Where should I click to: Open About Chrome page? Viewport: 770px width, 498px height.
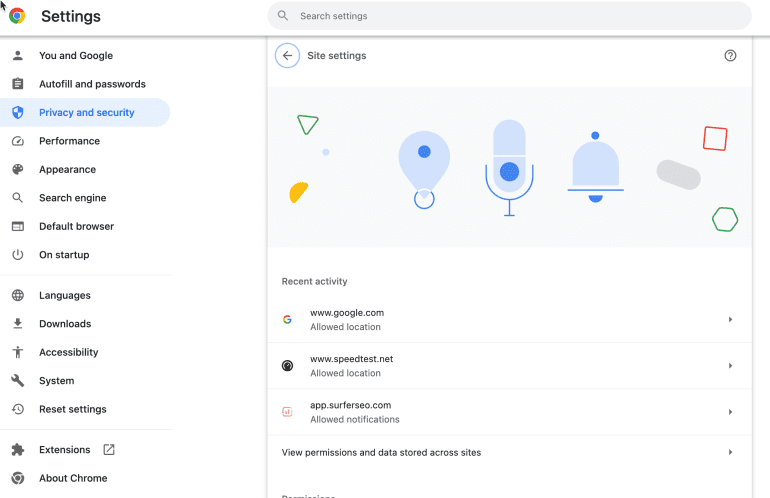tap(72, 479)
